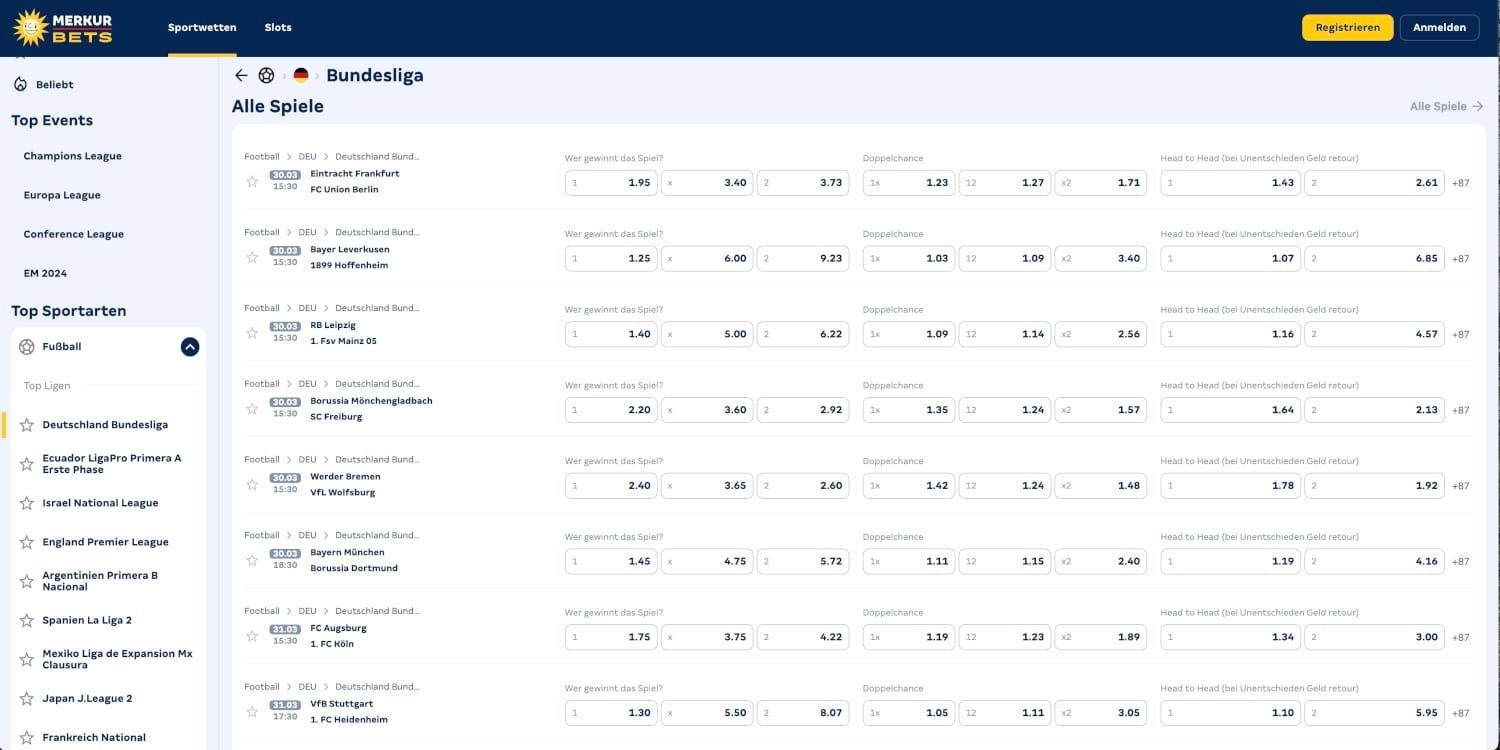Select odds 1.45 for Bayern München win

coord(610,560)
